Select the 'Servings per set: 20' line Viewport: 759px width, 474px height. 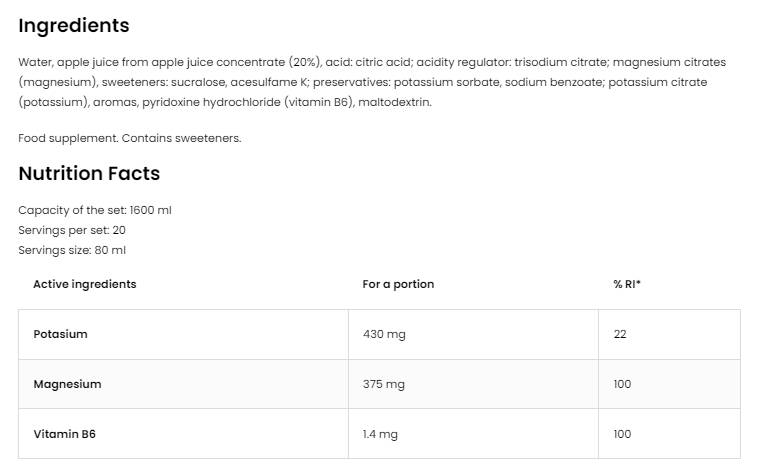tap(72, 230)
